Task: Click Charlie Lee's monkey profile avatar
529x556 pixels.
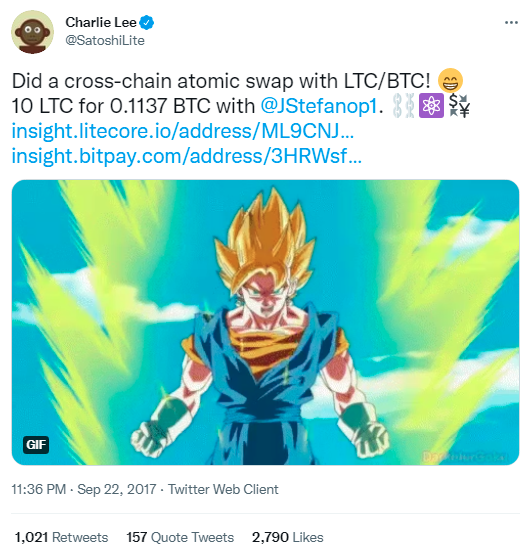Action: point(33,32)
